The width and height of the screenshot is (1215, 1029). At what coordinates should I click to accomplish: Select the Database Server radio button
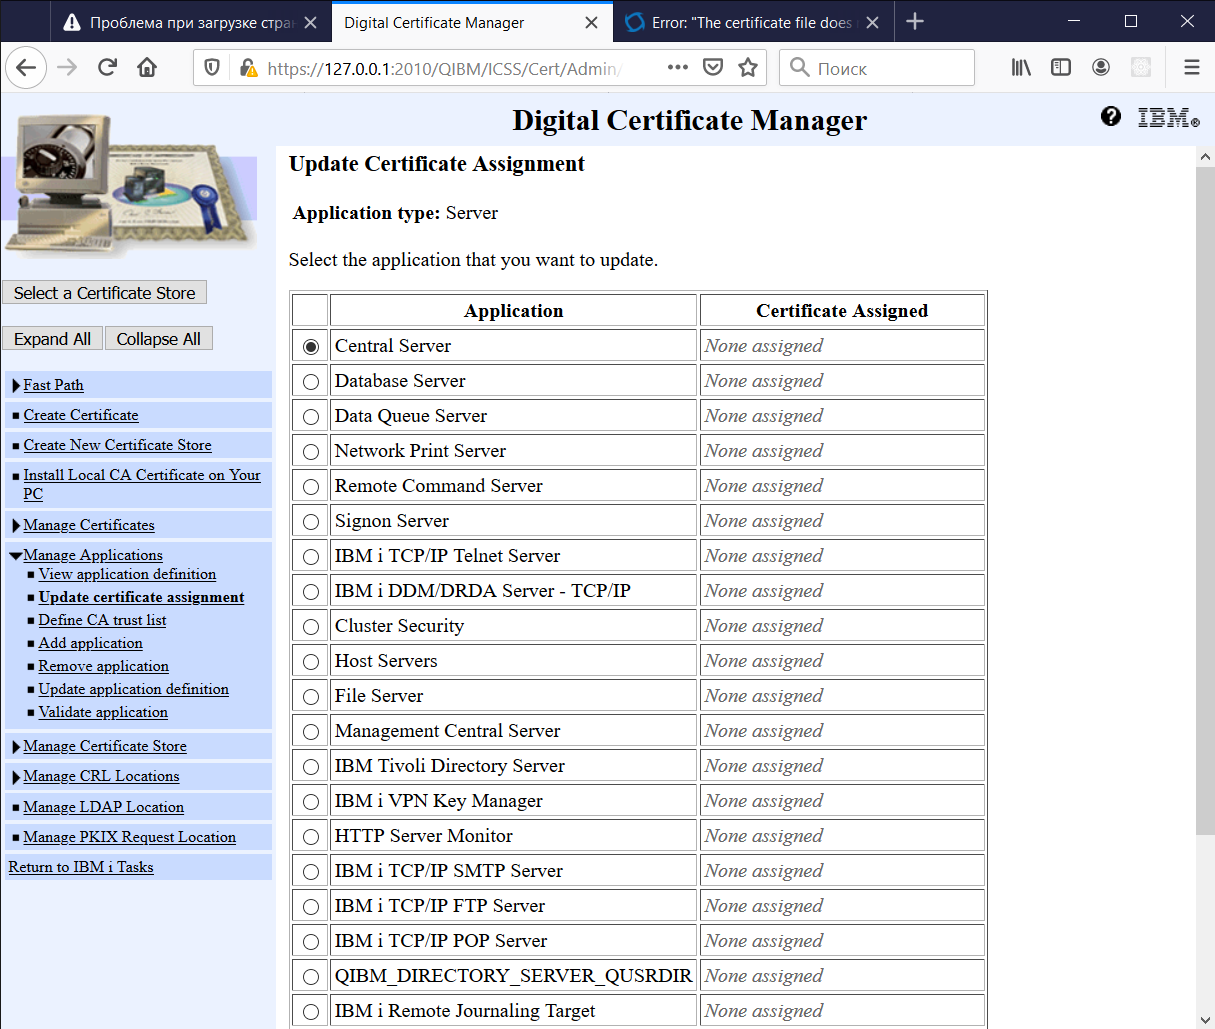pos(311,381)
